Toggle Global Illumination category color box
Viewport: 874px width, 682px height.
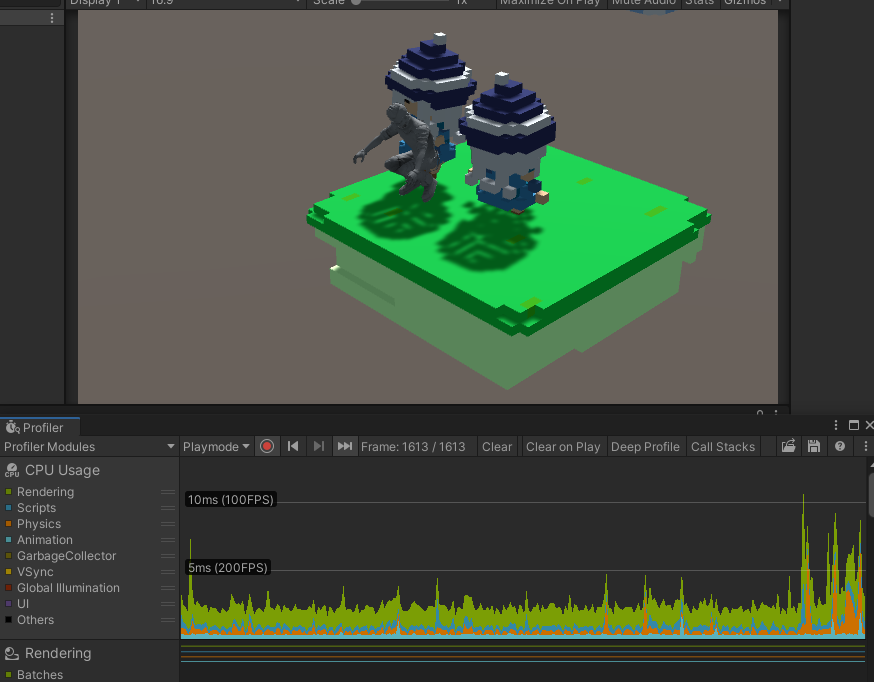[x=8, y=587]
